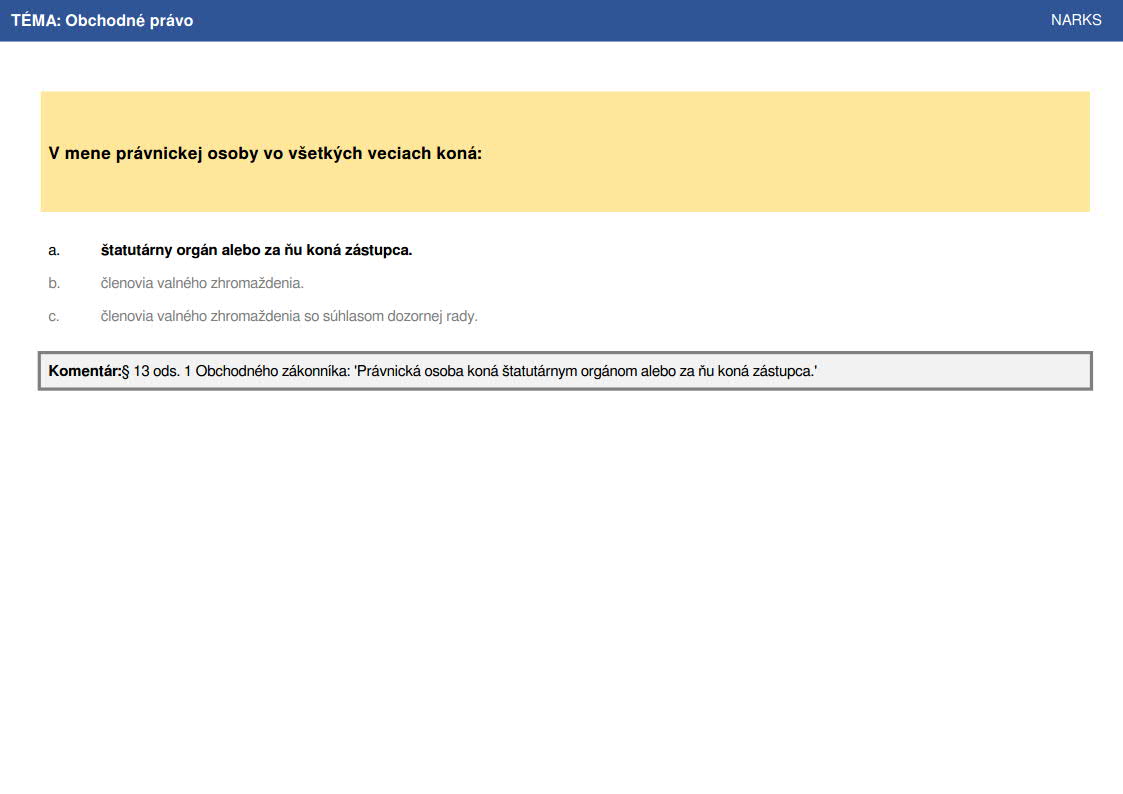Click the comment text citing § 13 ods. 1
The image size is (1123, 794).
(x=469, y=371)
